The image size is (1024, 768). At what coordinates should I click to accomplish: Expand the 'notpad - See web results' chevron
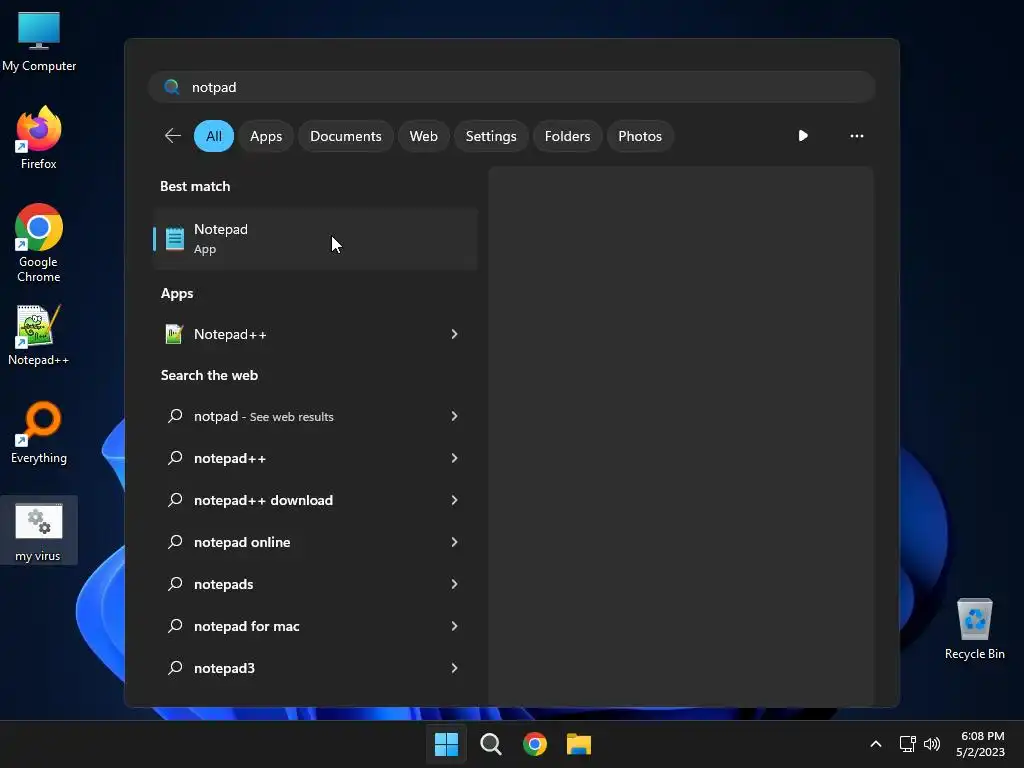pos(455,416)
